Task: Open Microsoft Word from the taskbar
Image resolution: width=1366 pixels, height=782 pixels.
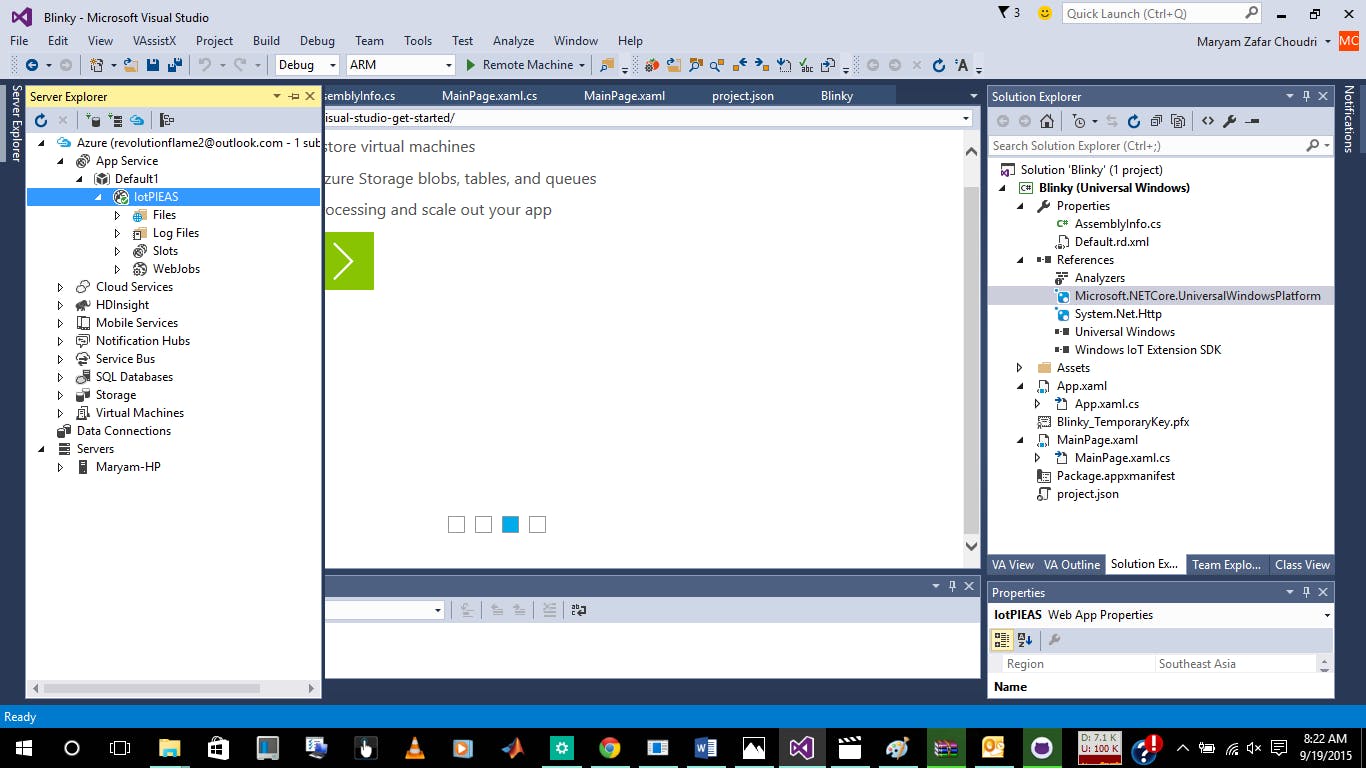Action: (x=705, y=748)
